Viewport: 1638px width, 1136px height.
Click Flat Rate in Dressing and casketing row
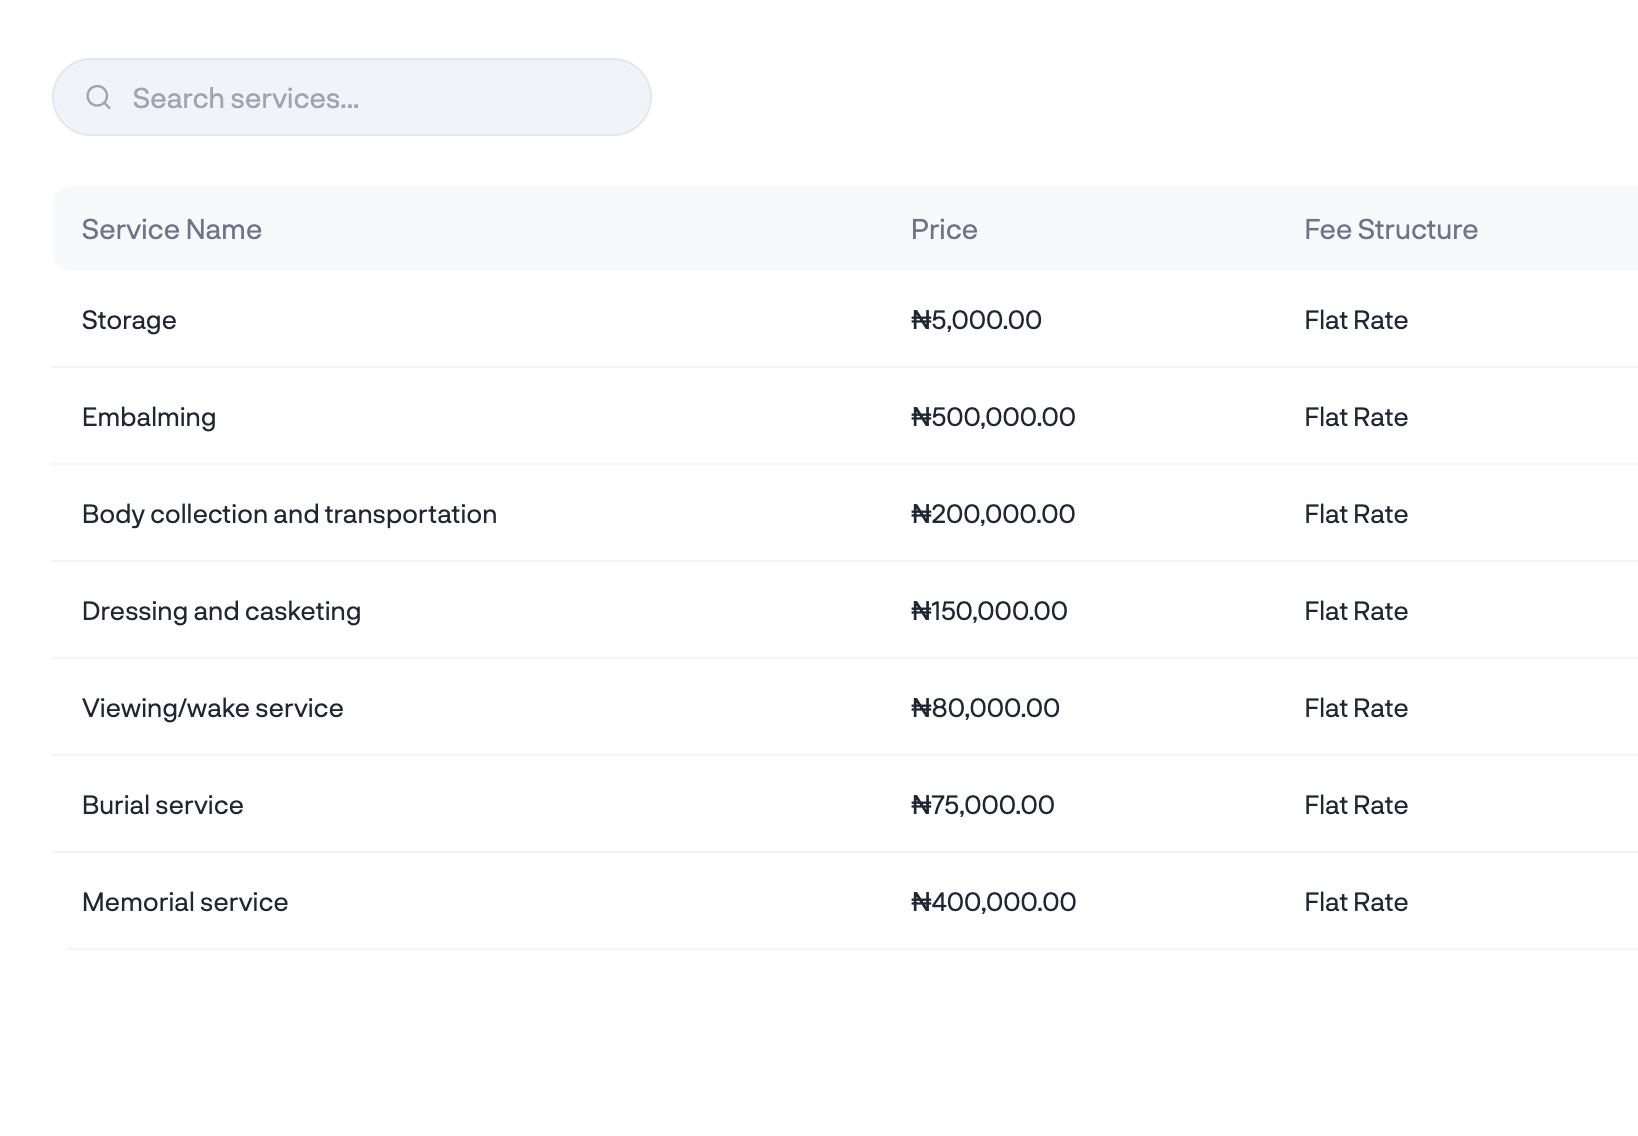(1356, 611)
